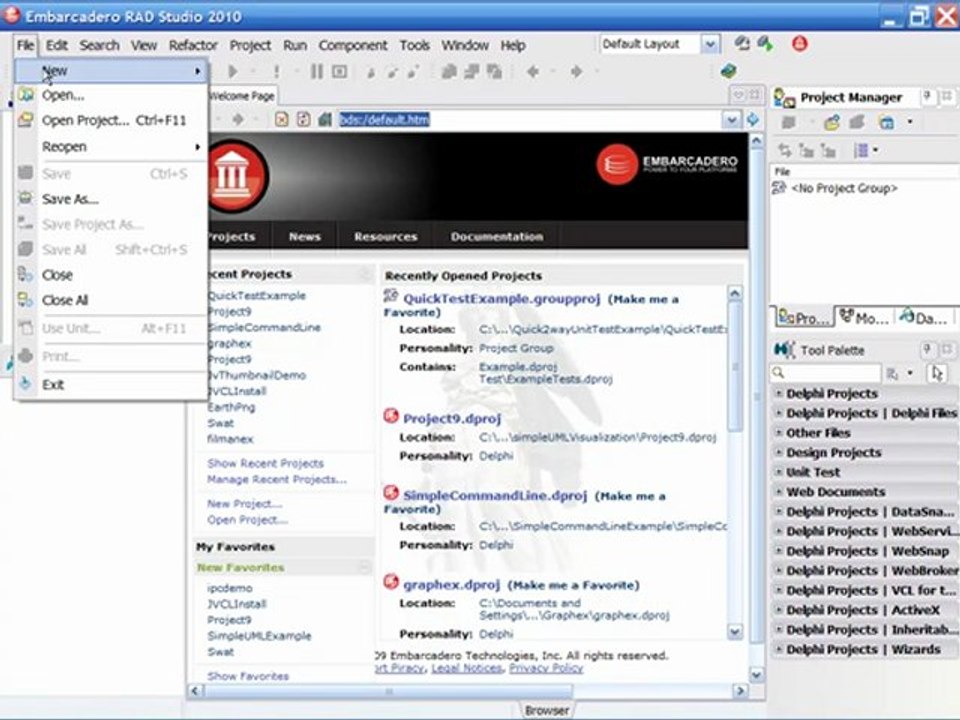
Task: Open the graphex.dproj link
Action: pos(451,585)
